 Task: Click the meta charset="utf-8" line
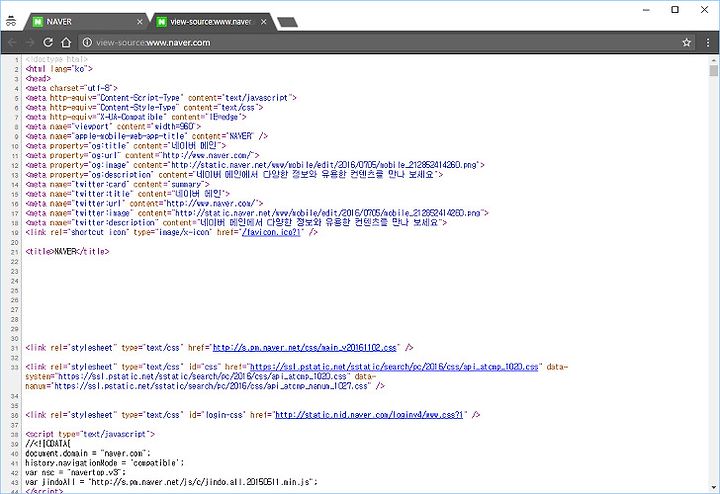[x=71, y=88]
